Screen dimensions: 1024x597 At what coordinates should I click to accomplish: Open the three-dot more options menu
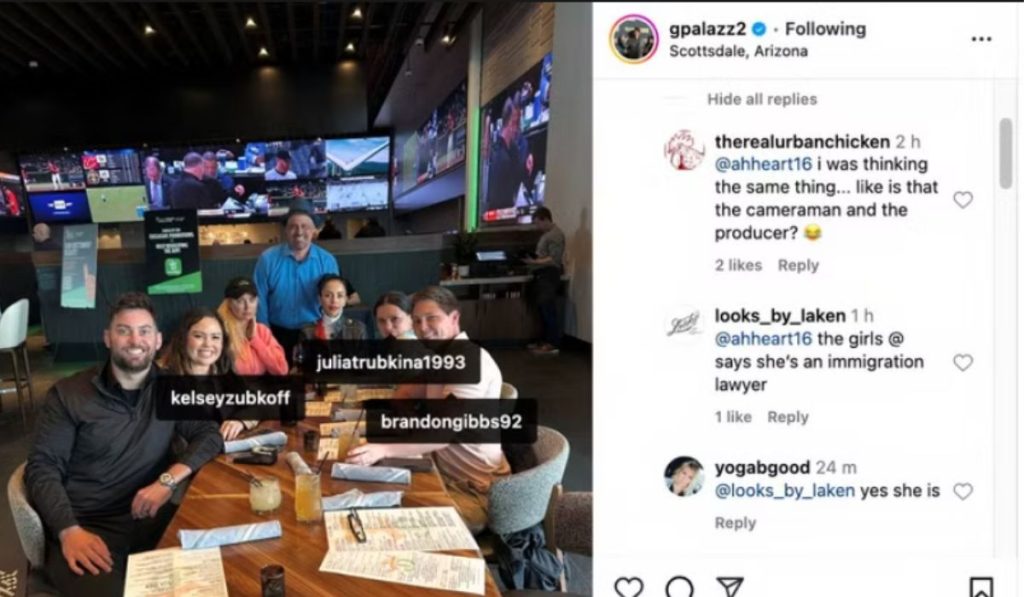[981, 39]
